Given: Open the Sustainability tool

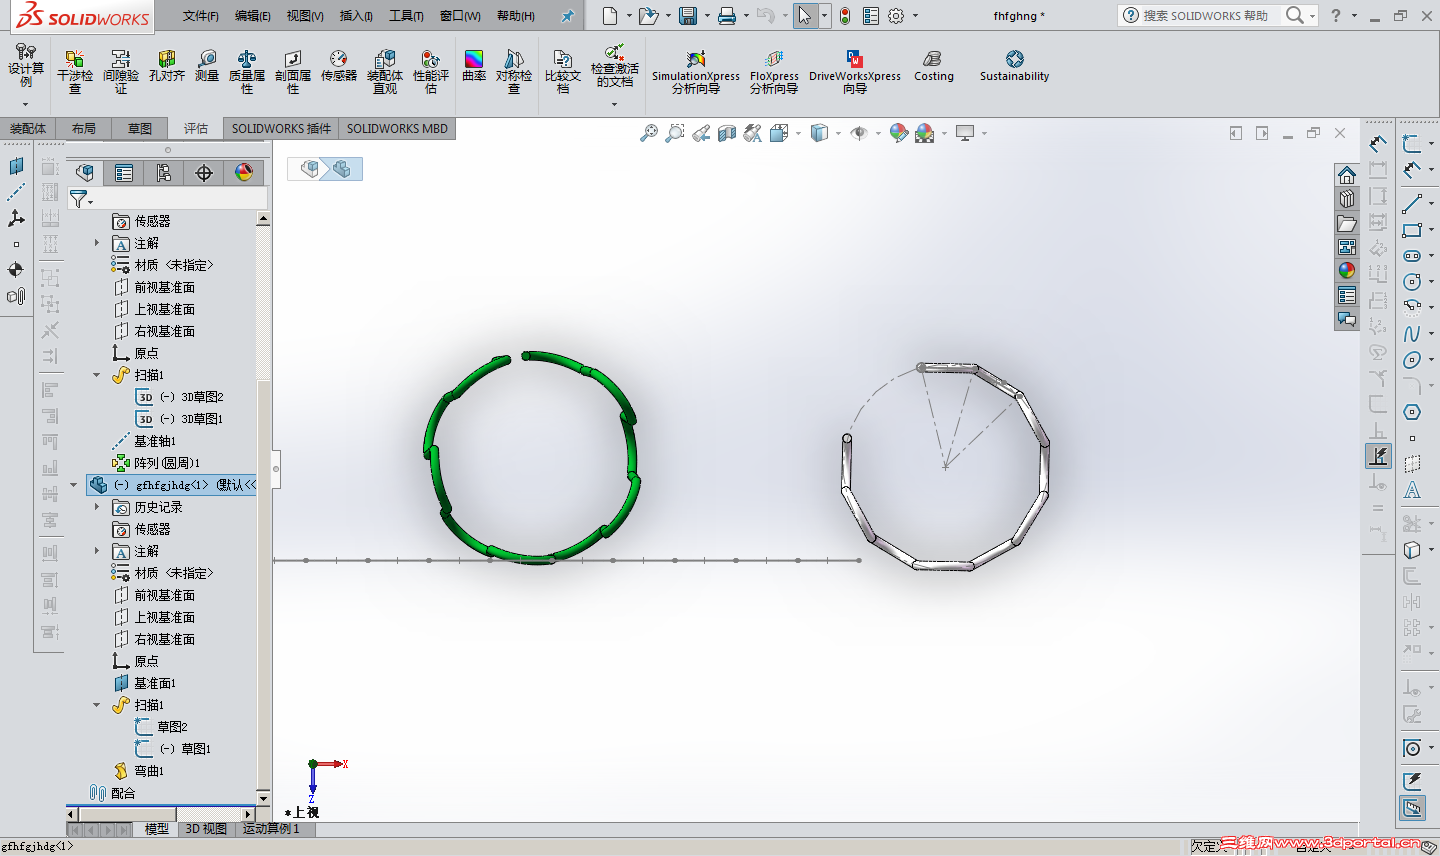Looking at the screenshot, I should [1015, 66].
